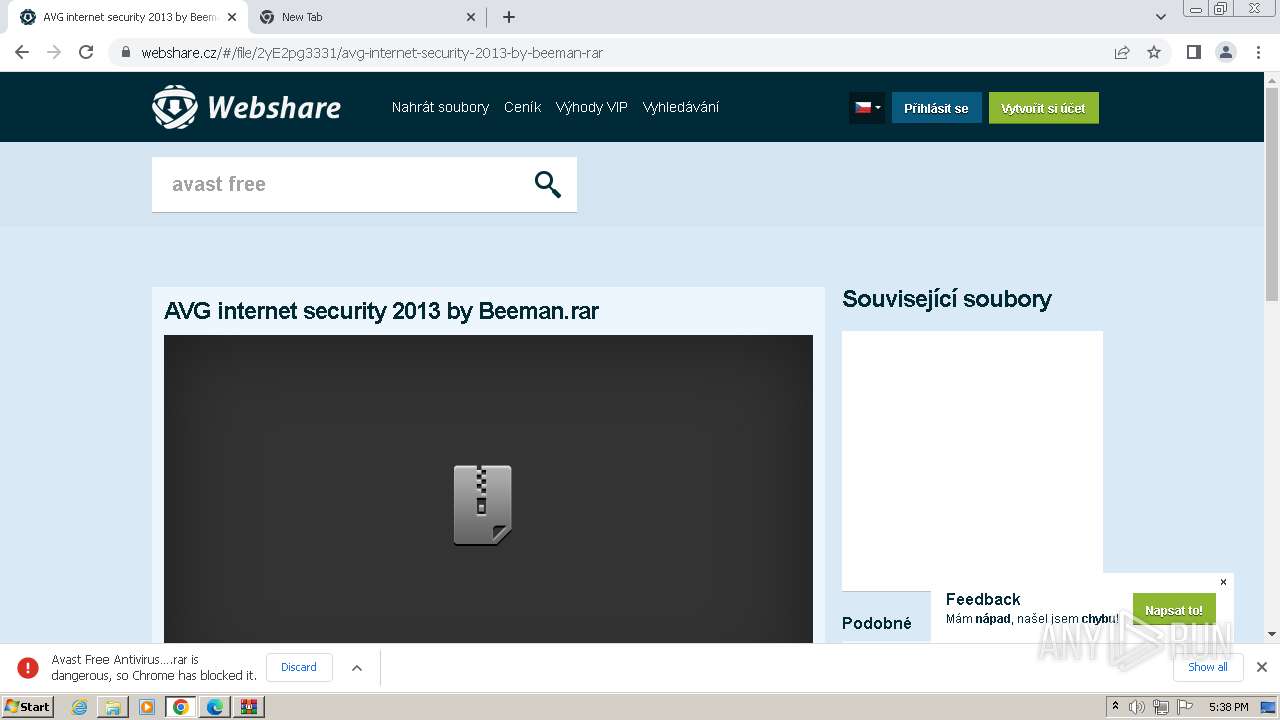Close the downloads bar
The height and width of the screenshot is (720, 1280).
[1262, 667]
